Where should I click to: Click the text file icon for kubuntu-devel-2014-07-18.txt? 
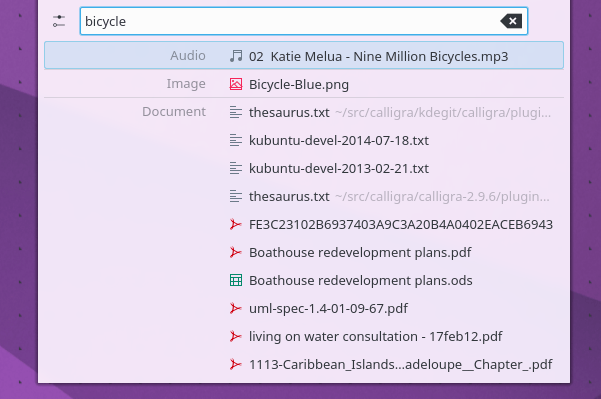click(x=236, y=140)
